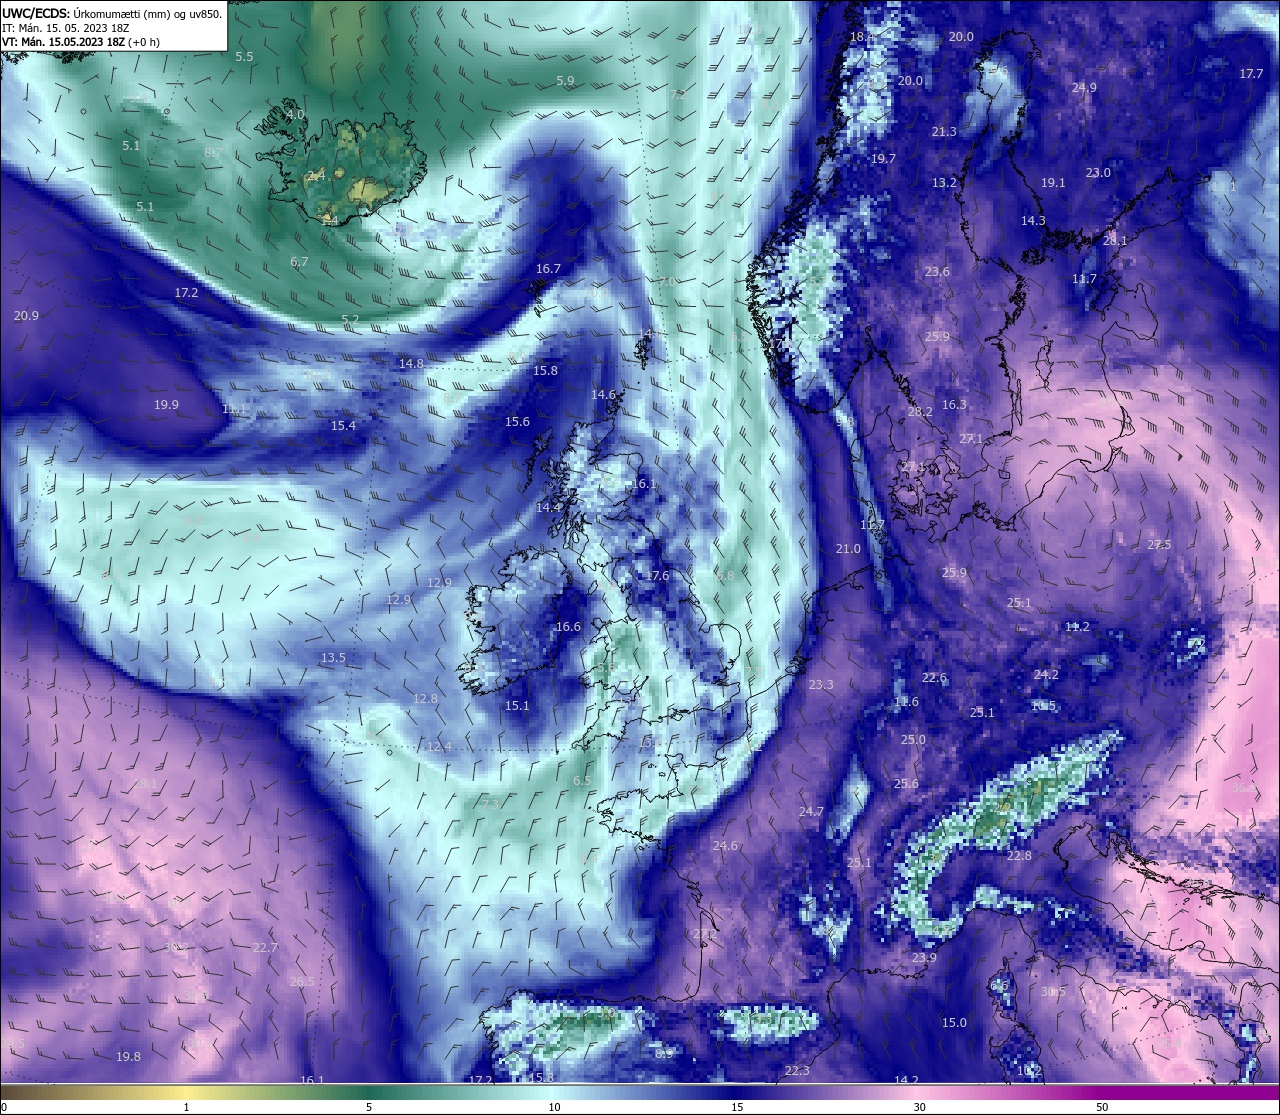Click the 25.0 map value

(x=913, y=740)
